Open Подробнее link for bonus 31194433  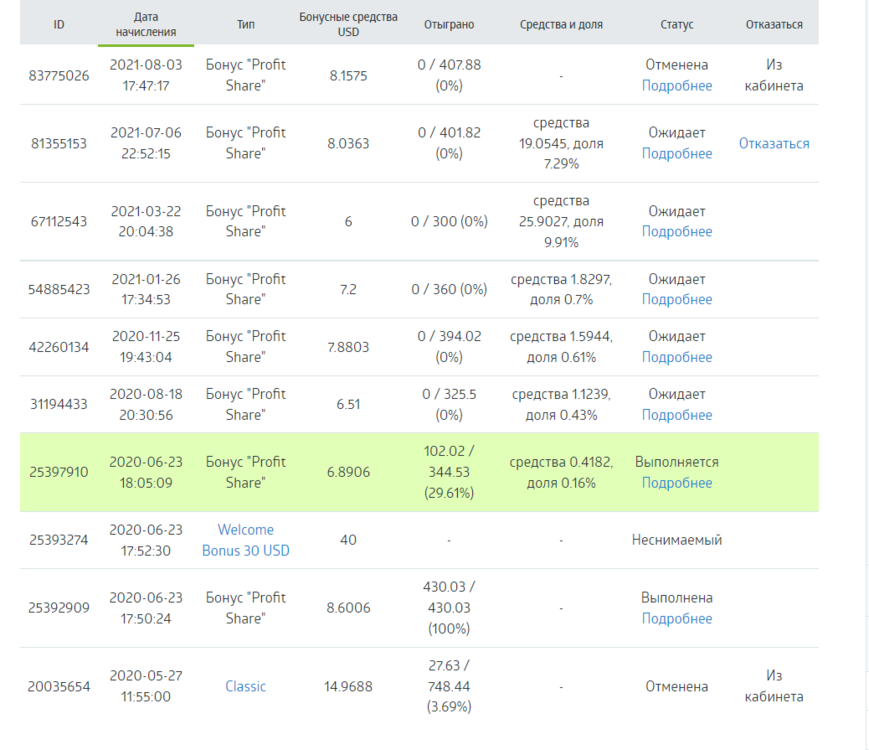pyautogui.click(x=677, y=415)
